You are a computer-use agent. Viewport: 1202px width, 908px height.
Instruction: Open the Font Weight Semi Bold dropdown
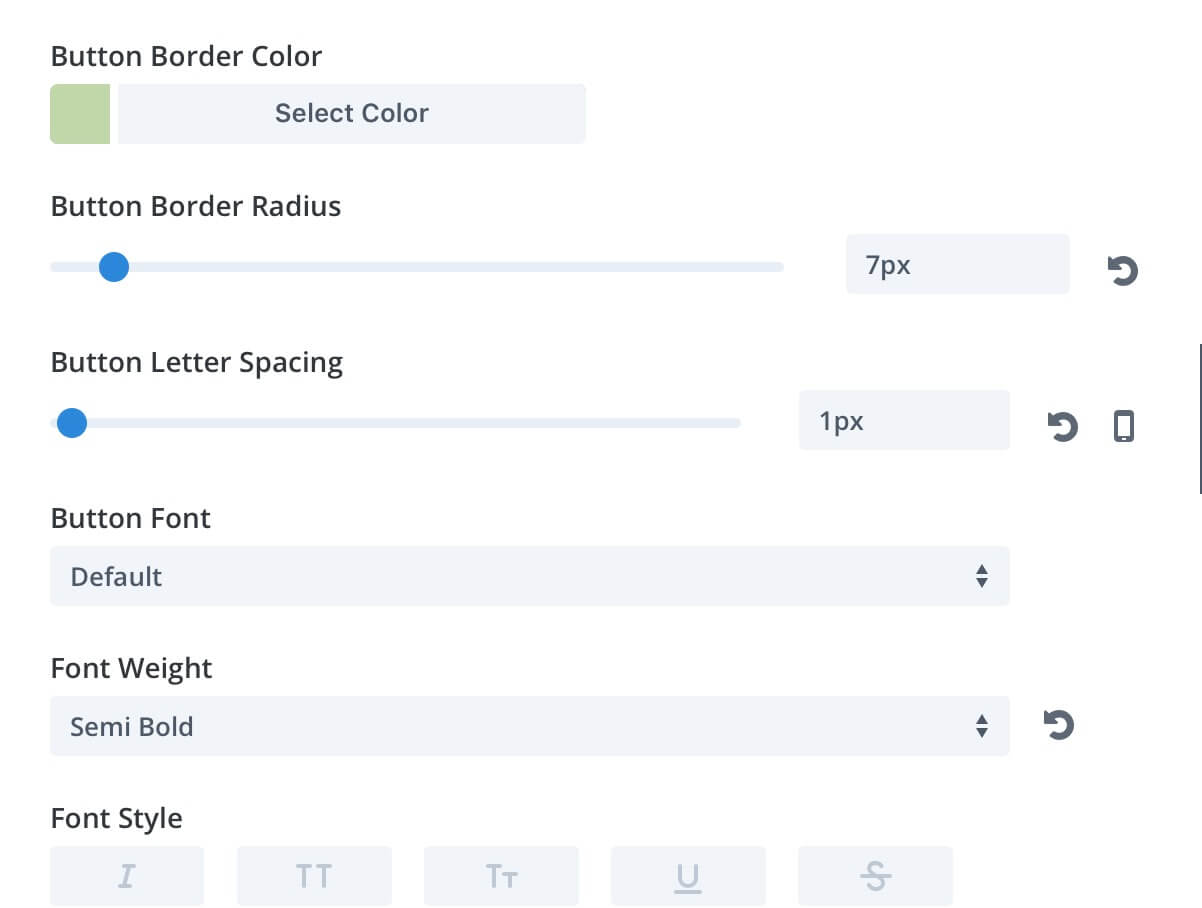click(x=530, y=726)
